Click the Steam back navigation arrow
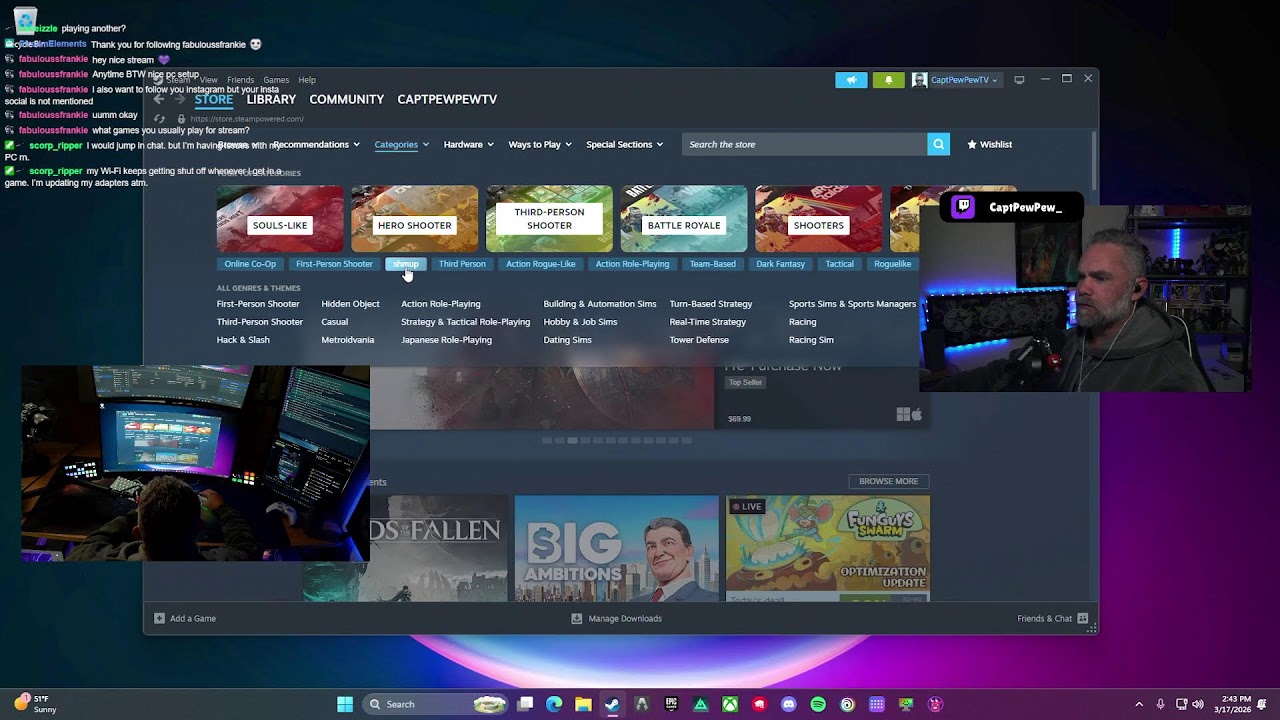 [x=159, y=99]
